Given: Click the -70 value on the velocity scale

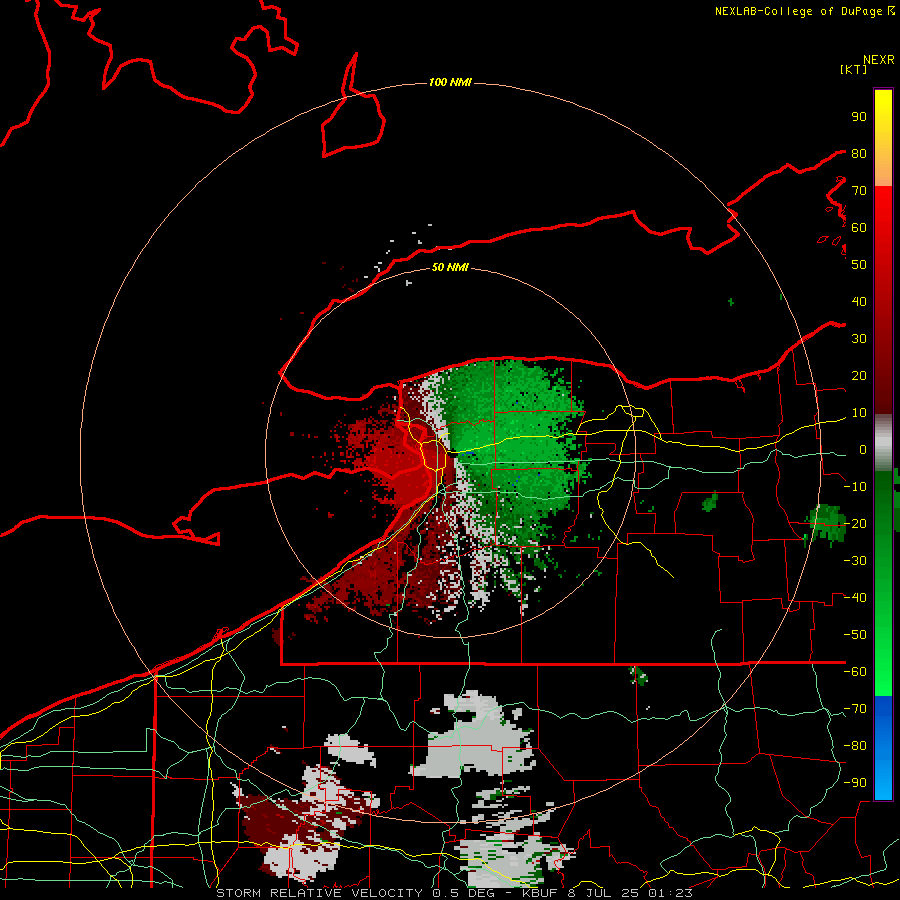Looking at the screenshot, I should (x=855, y=709).
